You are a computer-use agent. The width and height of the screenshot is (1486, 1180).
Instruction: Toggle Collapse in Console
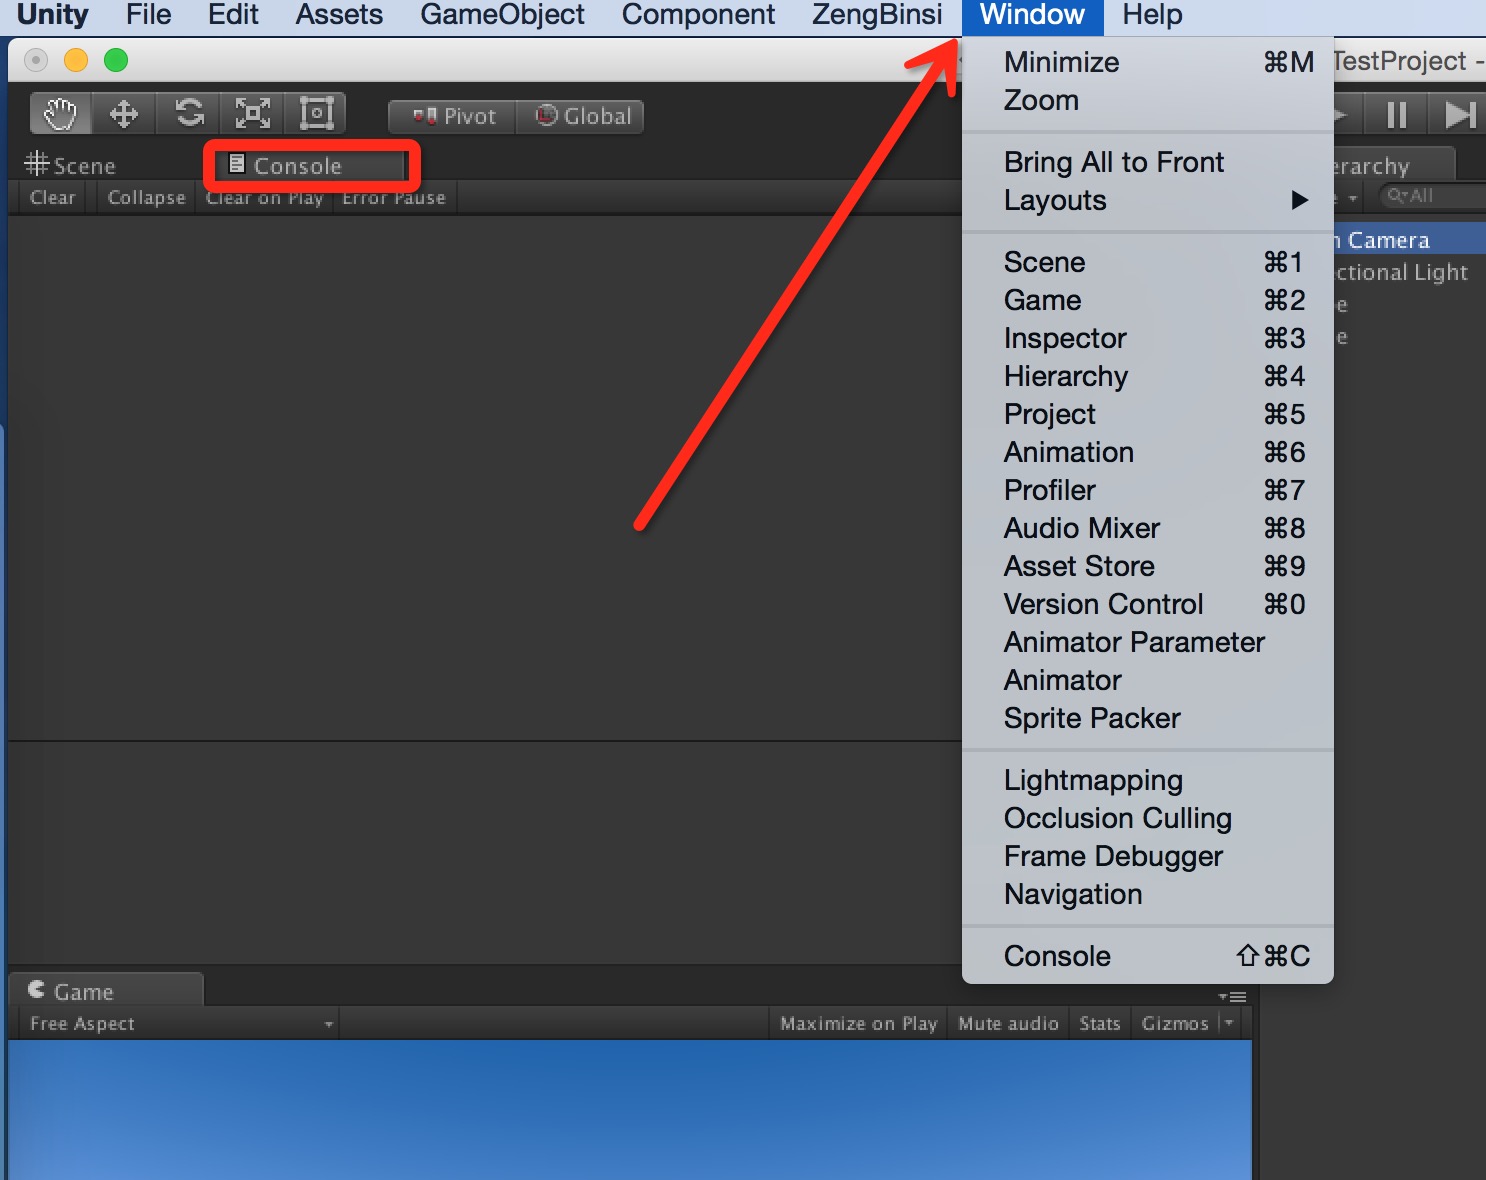tap(146, 197)
